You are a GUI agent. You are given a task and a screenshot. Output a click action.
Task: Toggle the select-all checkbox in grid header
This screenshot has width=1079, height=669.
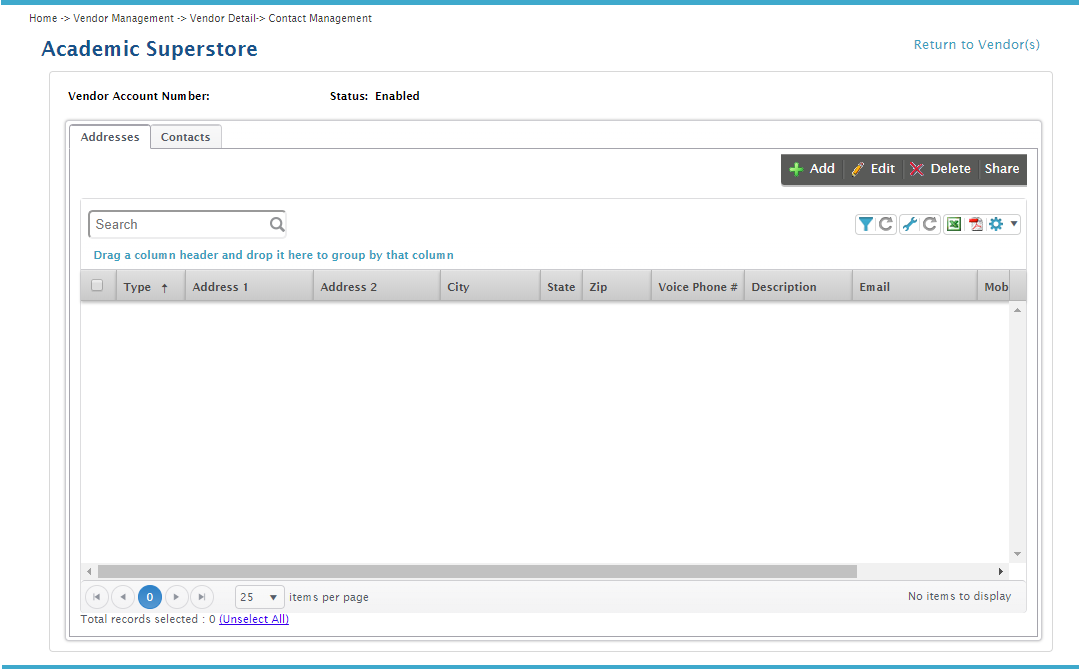coord(97,286)
